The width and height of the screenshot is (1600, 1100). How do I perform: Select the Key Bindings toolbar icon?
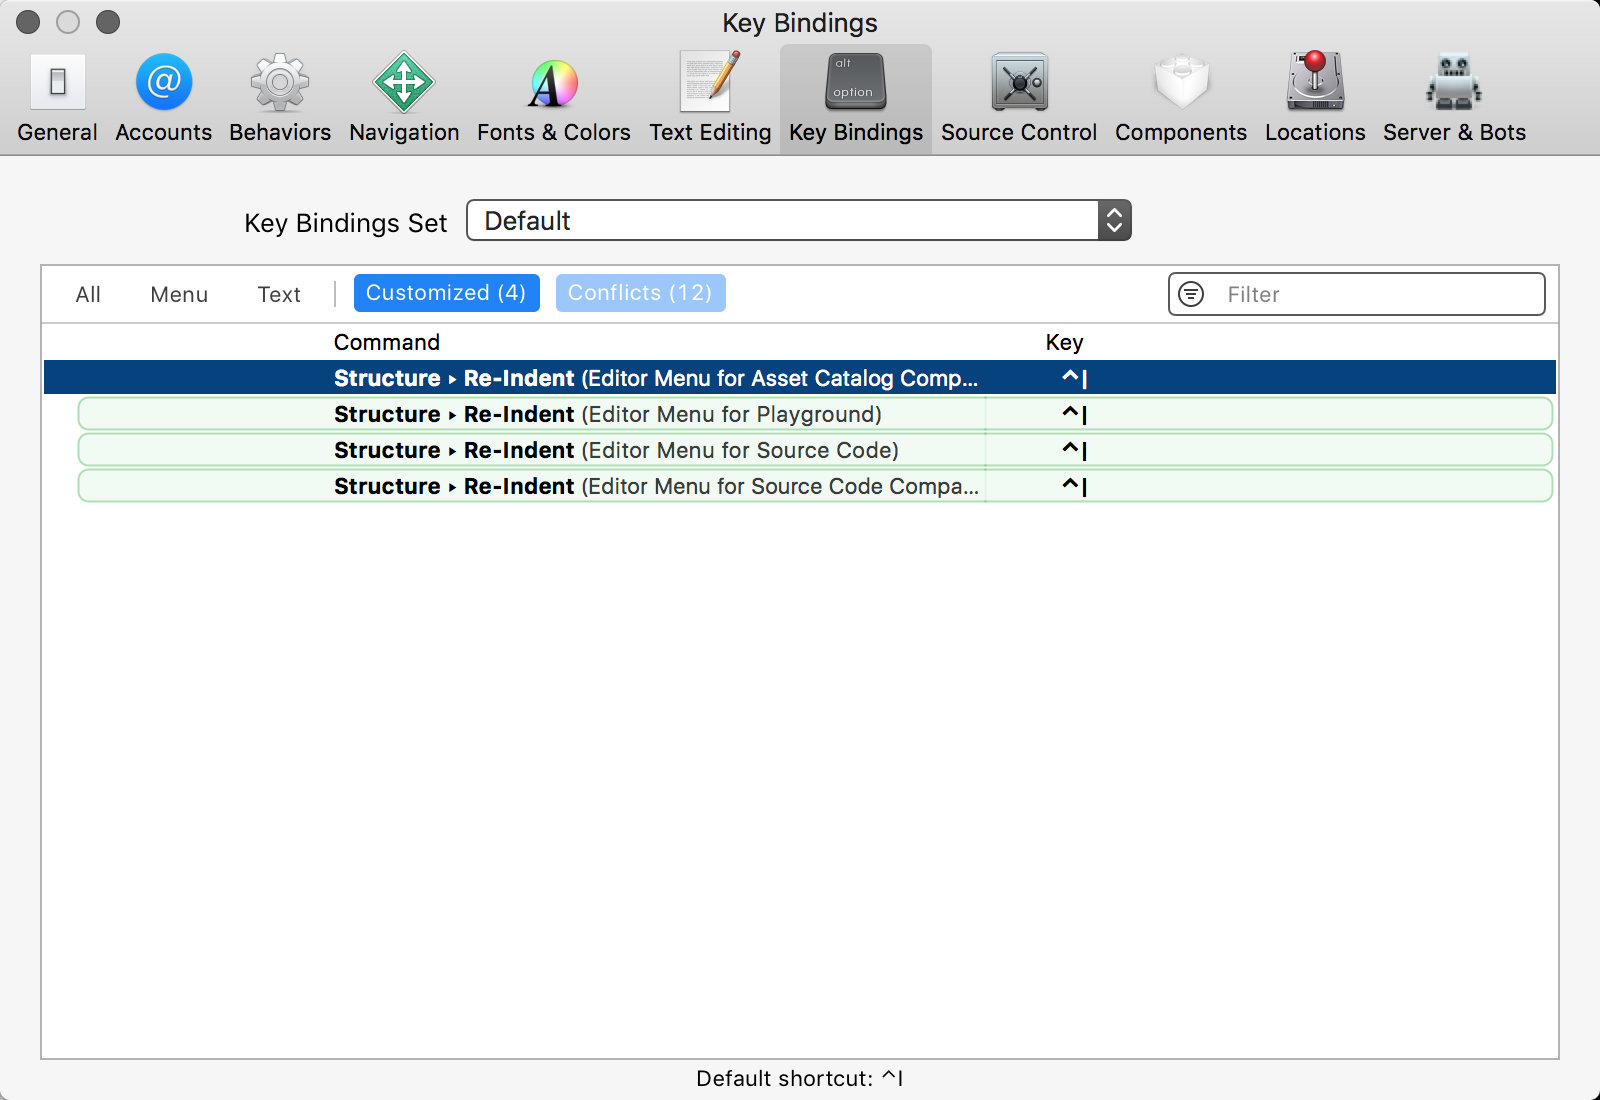856,98
